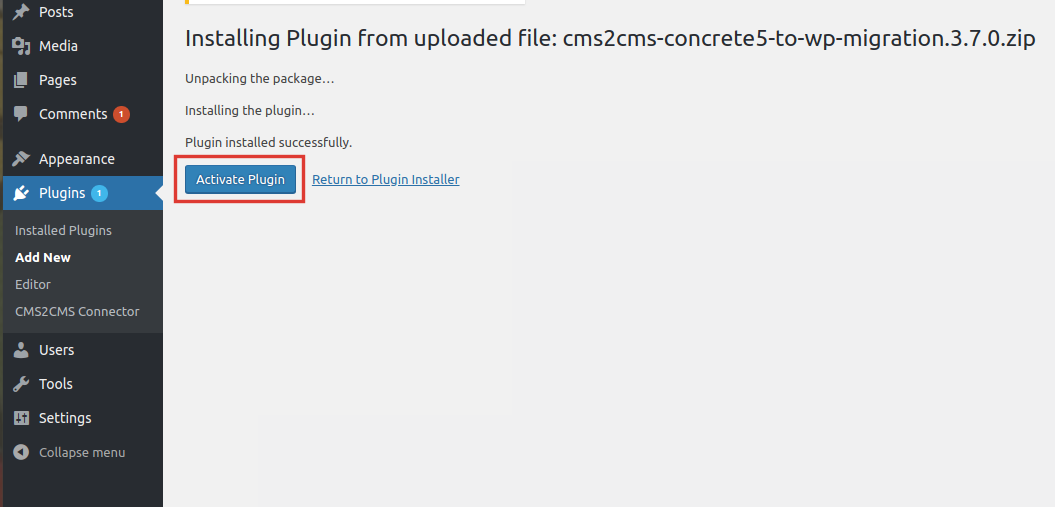
Task: Follow the Return to Plugin Installer link
Action: pyautogui.click(x=386, y=180)
